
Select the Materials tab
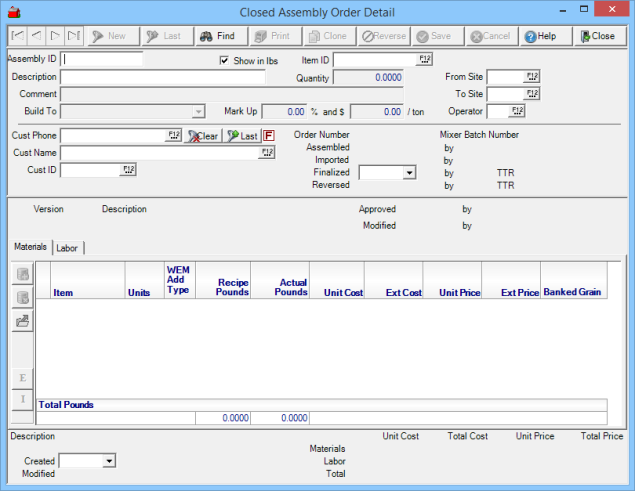click(30, 247)
